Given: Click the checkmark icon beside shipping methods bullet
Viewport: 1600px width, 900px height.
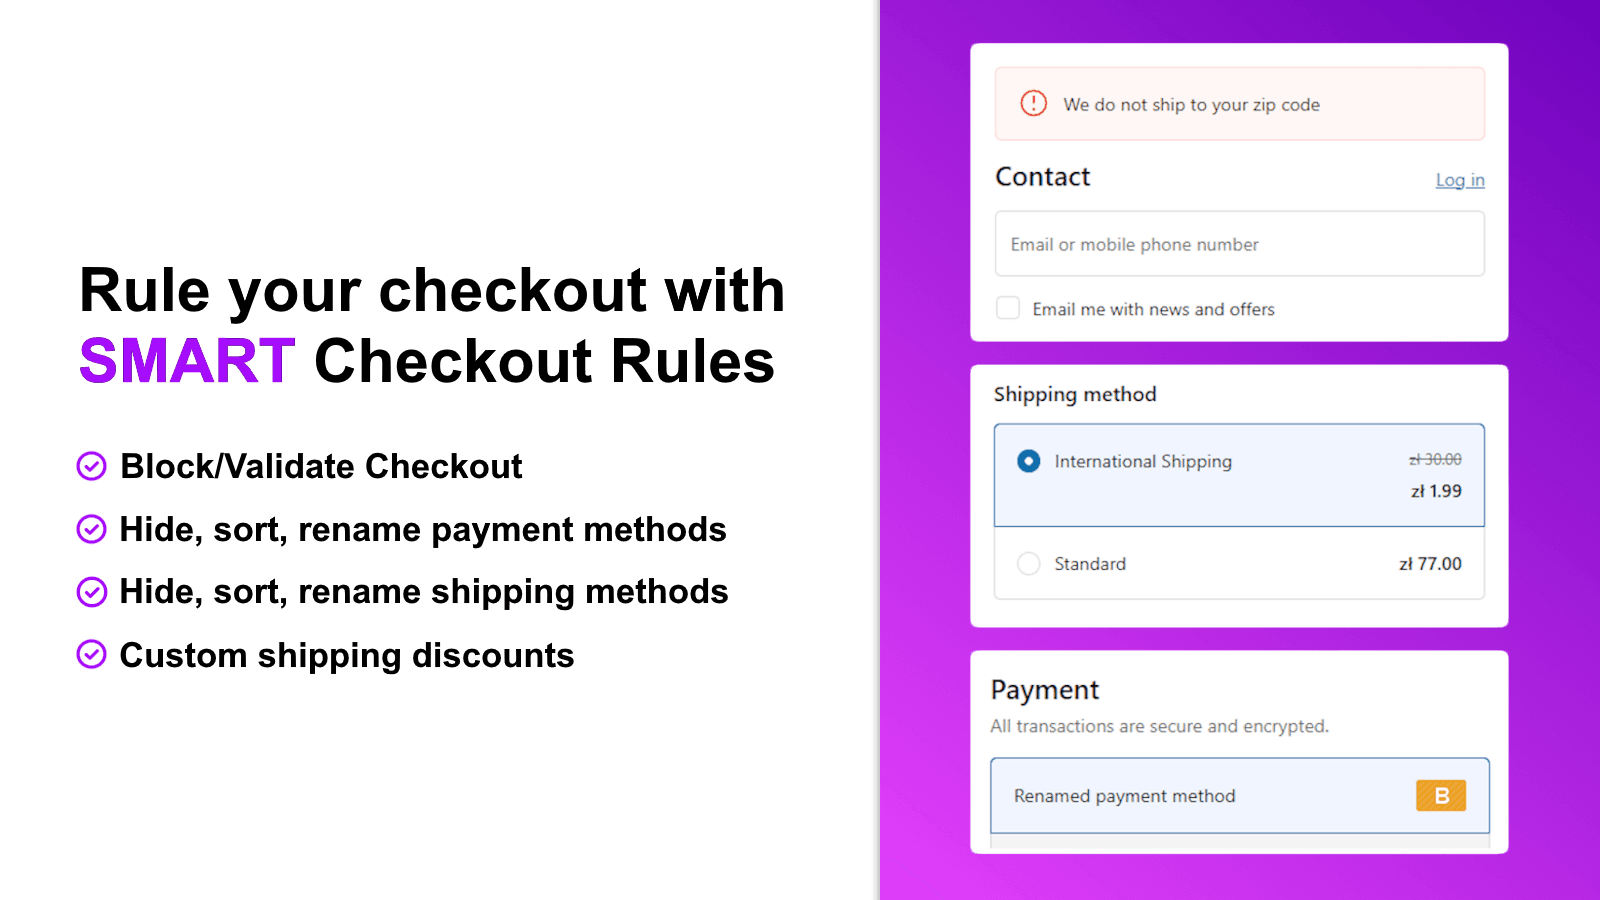Looking at the screenshot, I should (x=91, y=591).
